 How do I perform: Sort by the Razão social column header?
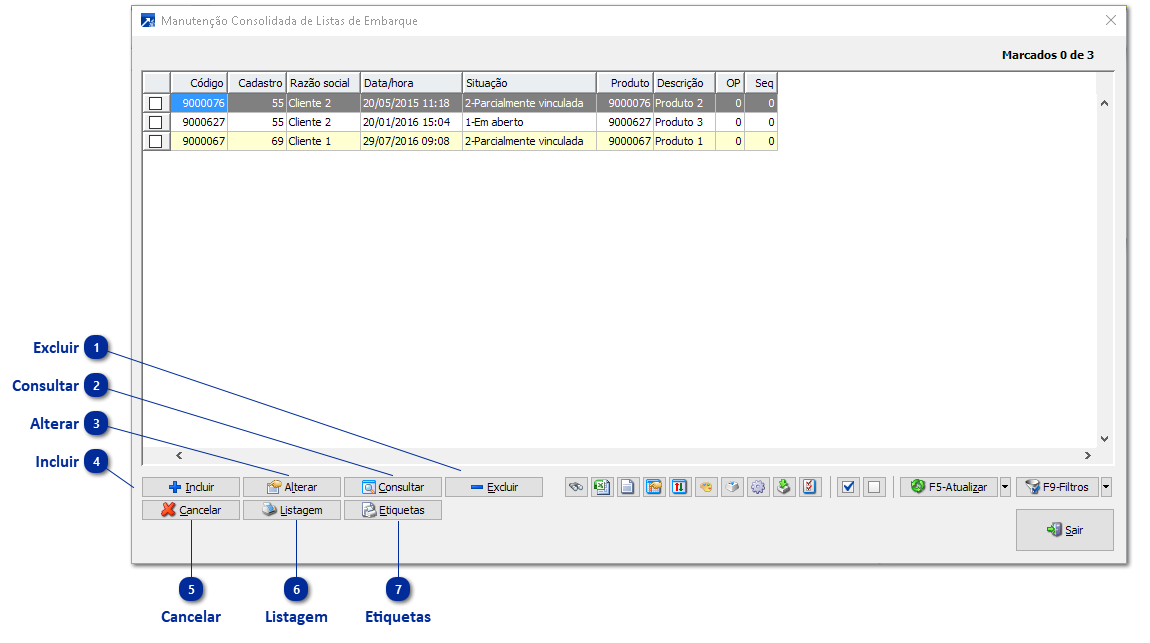pos(323,83)
